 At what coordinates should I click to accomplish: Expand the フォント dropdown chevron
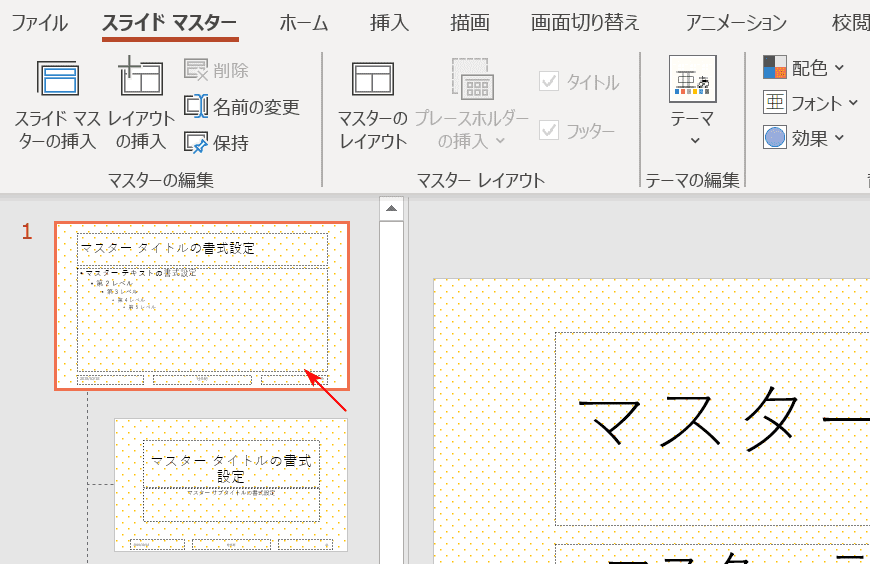click(x=853, y=103)
